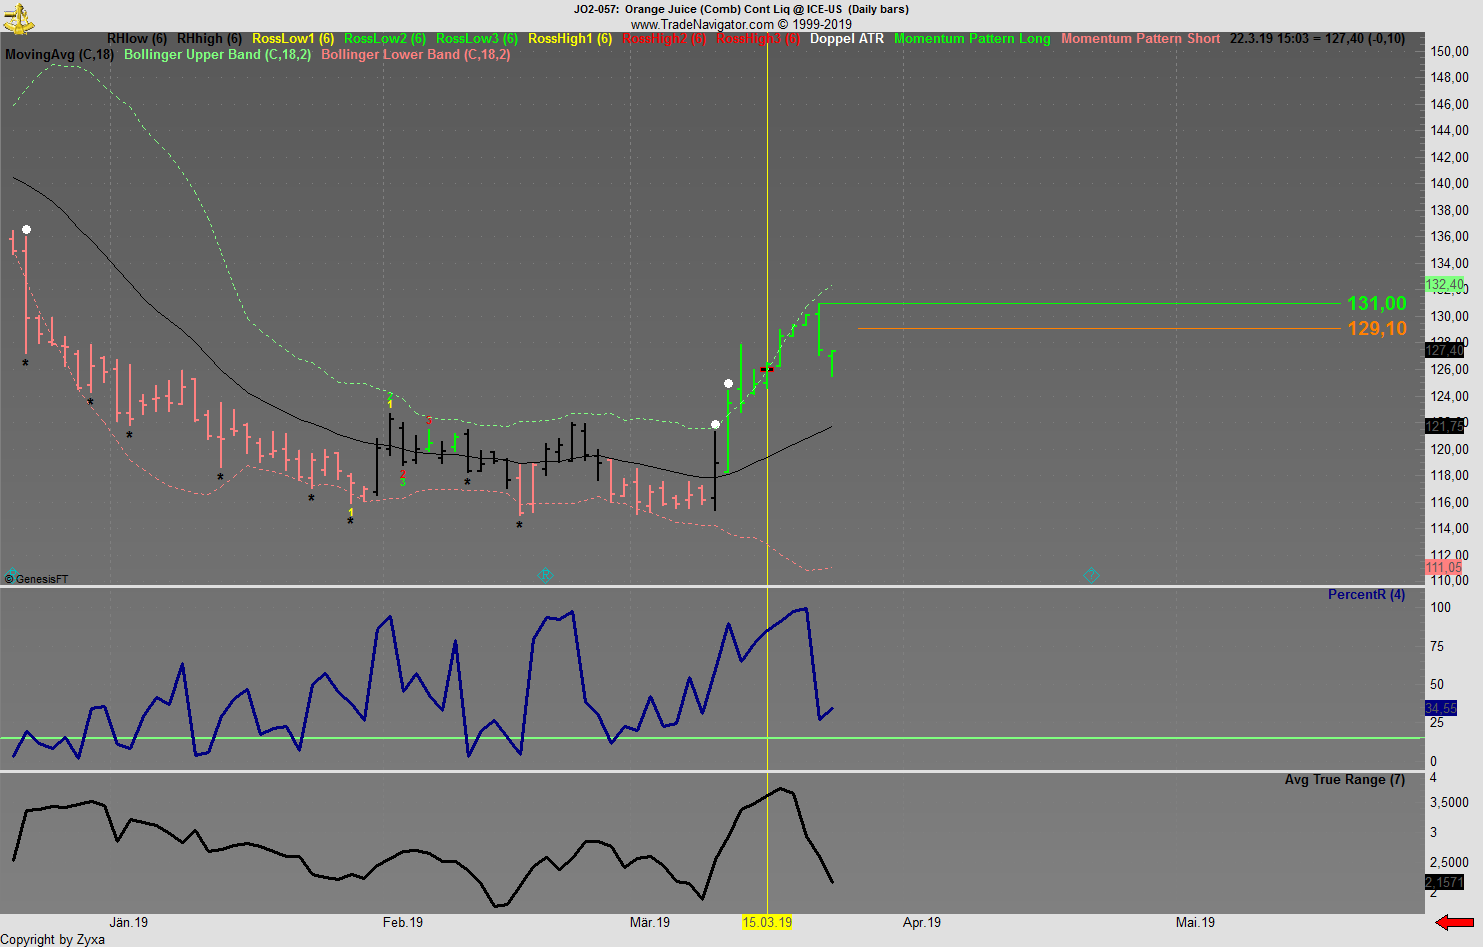Click the 2,1571 ATR value tag

(x=1445, y=882)
